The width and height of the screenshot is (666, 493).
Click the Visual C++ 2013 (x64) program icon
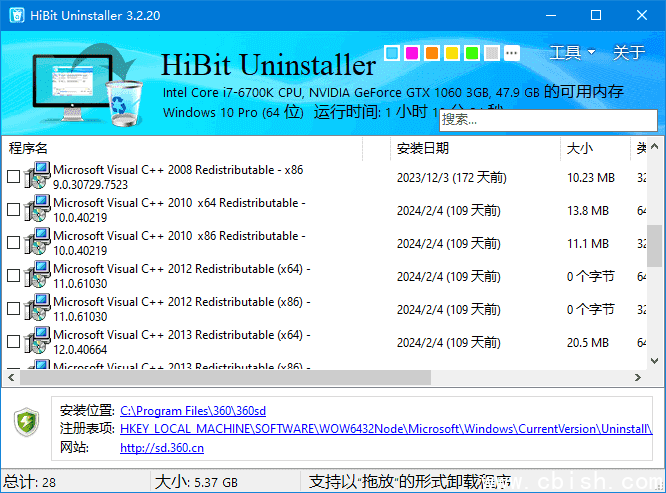click(x=37, y=342)
